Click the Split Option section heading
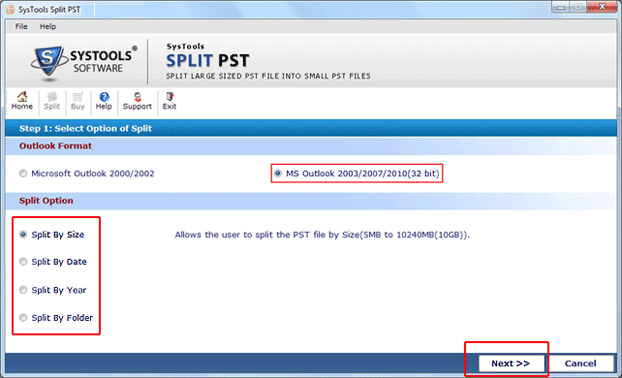Viewport: 622px width, 378px height. tap(46, 201)
